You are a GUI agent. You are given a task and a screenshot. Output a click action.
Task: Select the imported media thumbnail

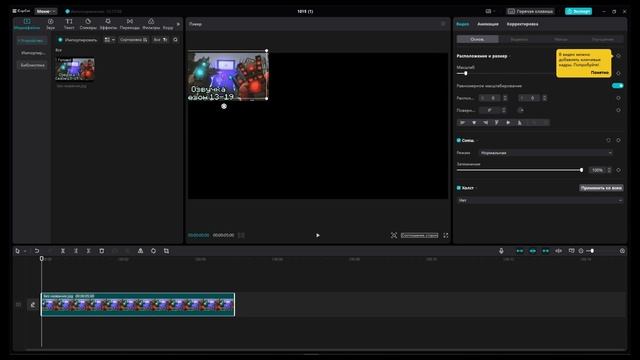75,69
